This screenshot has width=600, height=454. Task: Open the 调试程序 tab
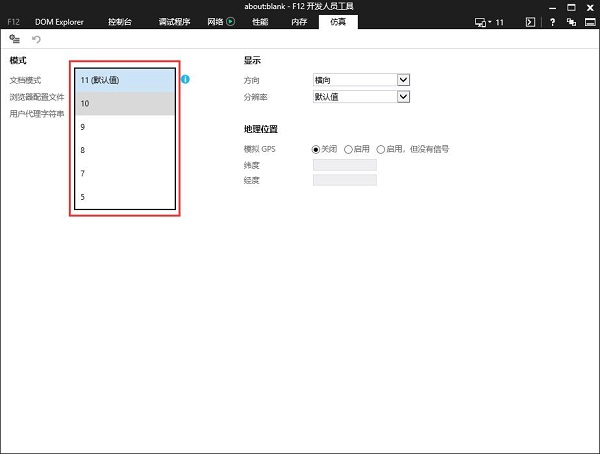click(174, 22)
